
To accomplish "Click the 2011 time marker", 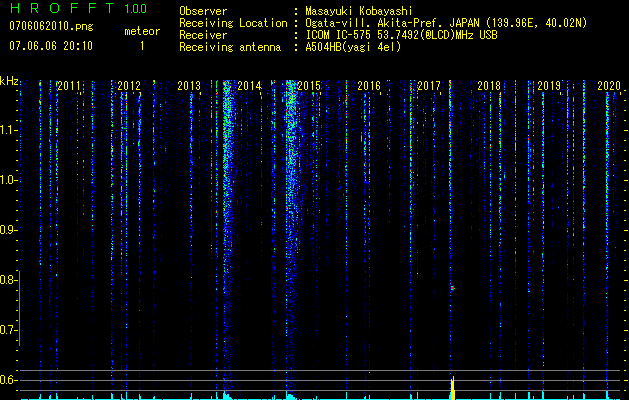I will (69, 86).
